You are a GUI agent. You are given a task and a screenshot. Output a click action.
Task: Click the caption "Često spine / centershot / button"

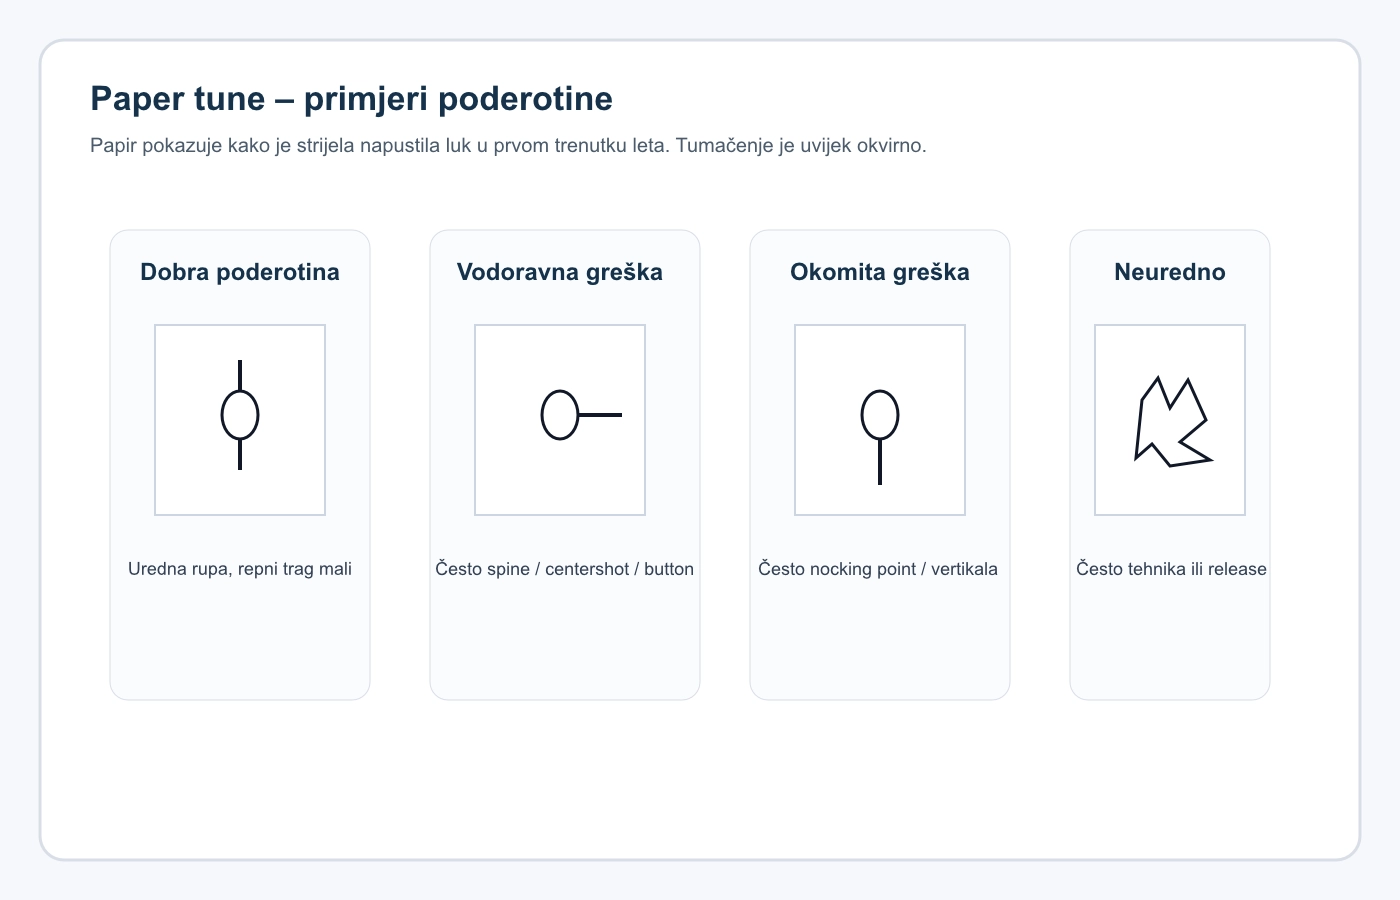click(564, 569)
